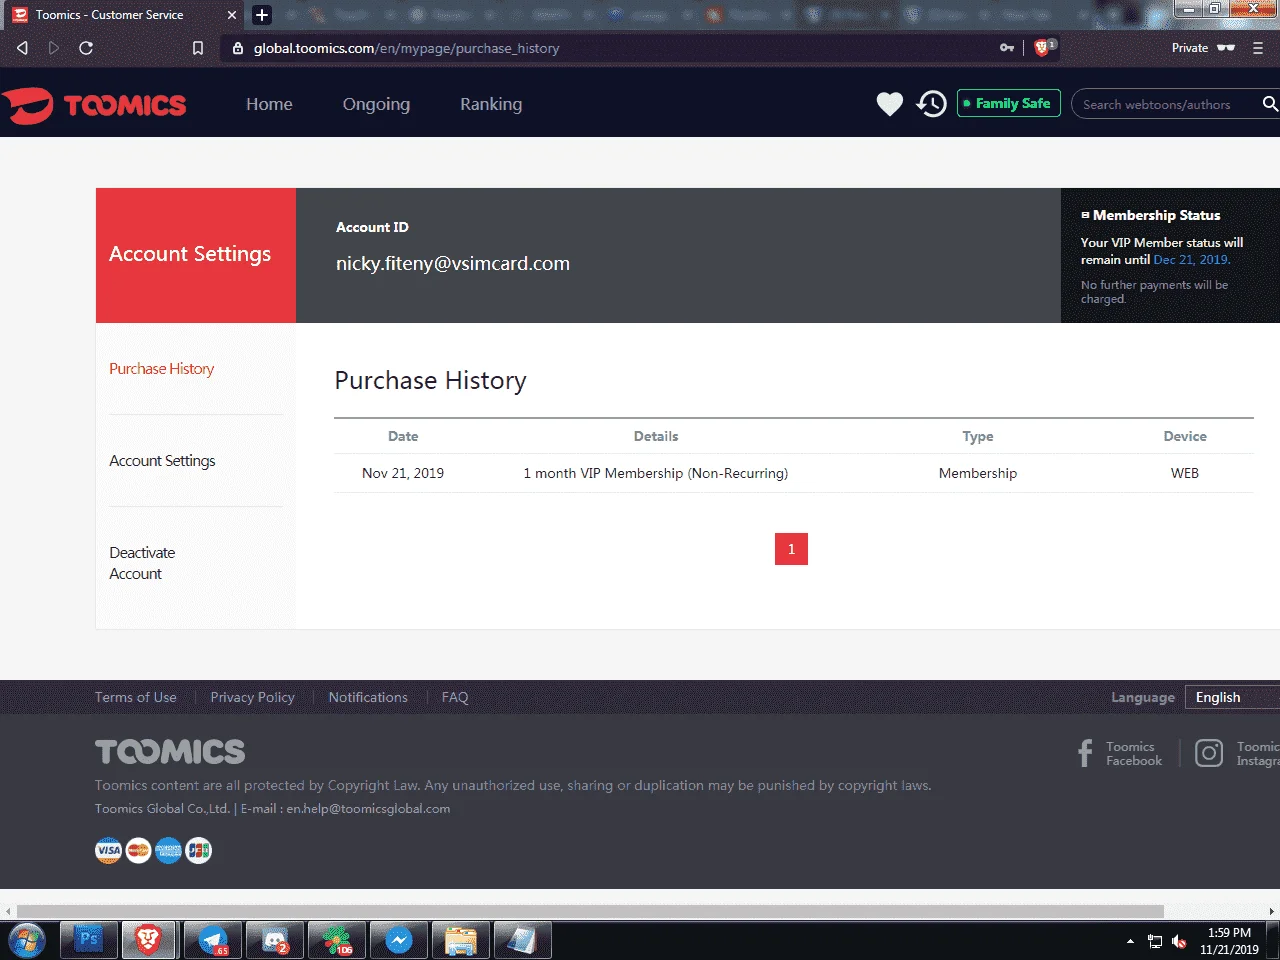Viewport: 1280px width, 960px height.
Task: Open Discord from taskbar
Action: coord(275,940)
